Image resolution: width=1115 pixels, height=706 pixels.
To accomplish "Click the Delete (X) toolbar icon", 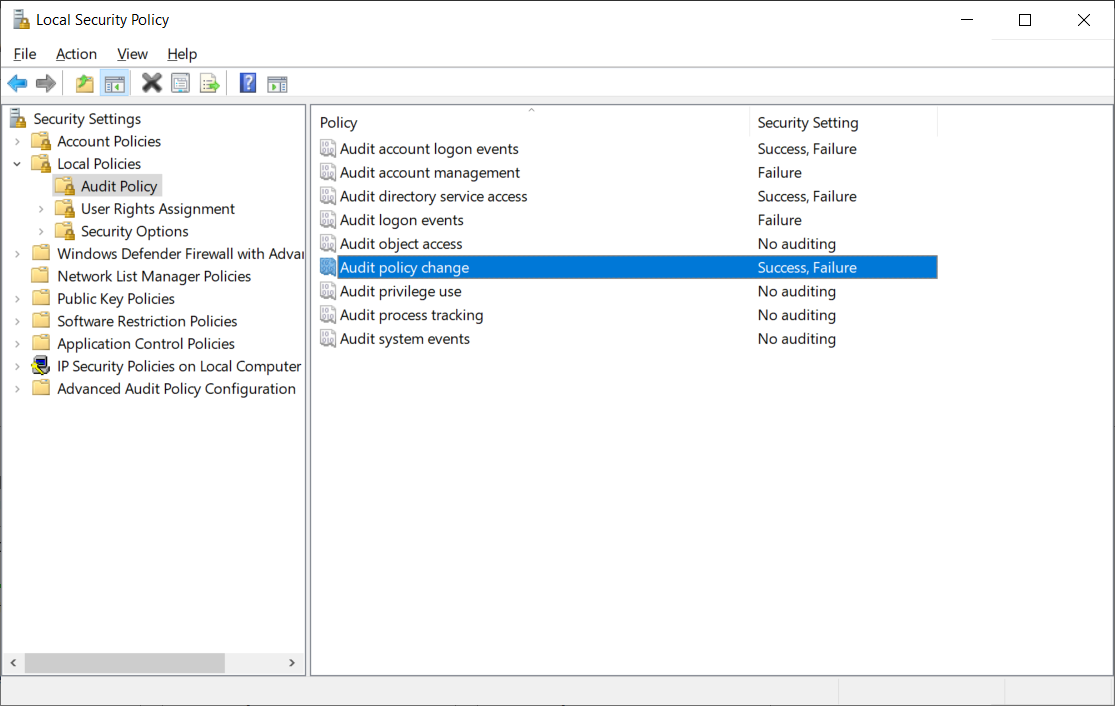I will pos(151,83).
